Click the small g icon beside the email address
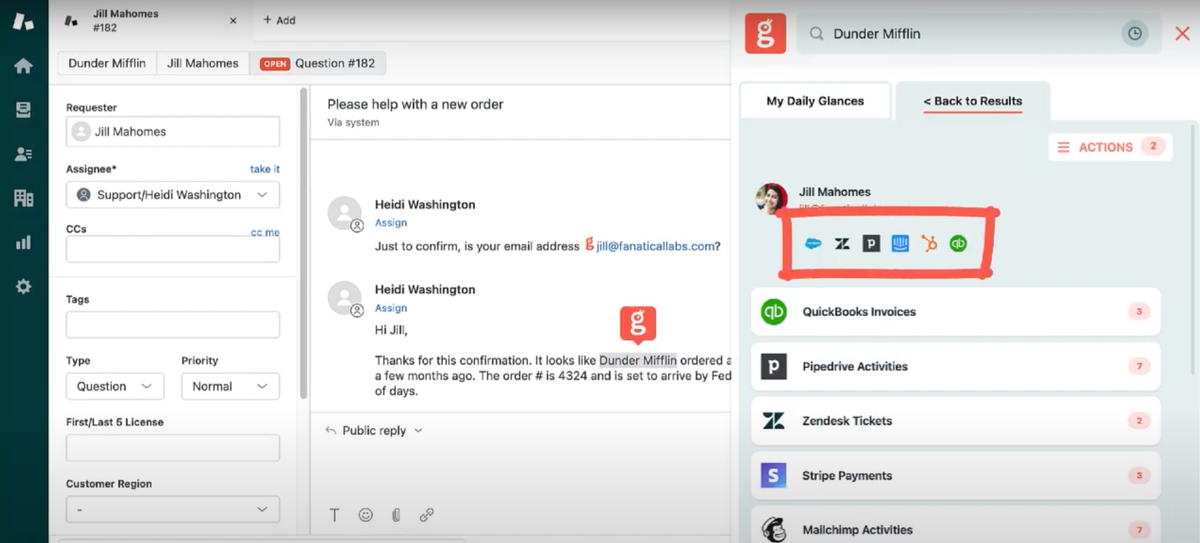The image size is (1200, 543). point(589,244)
